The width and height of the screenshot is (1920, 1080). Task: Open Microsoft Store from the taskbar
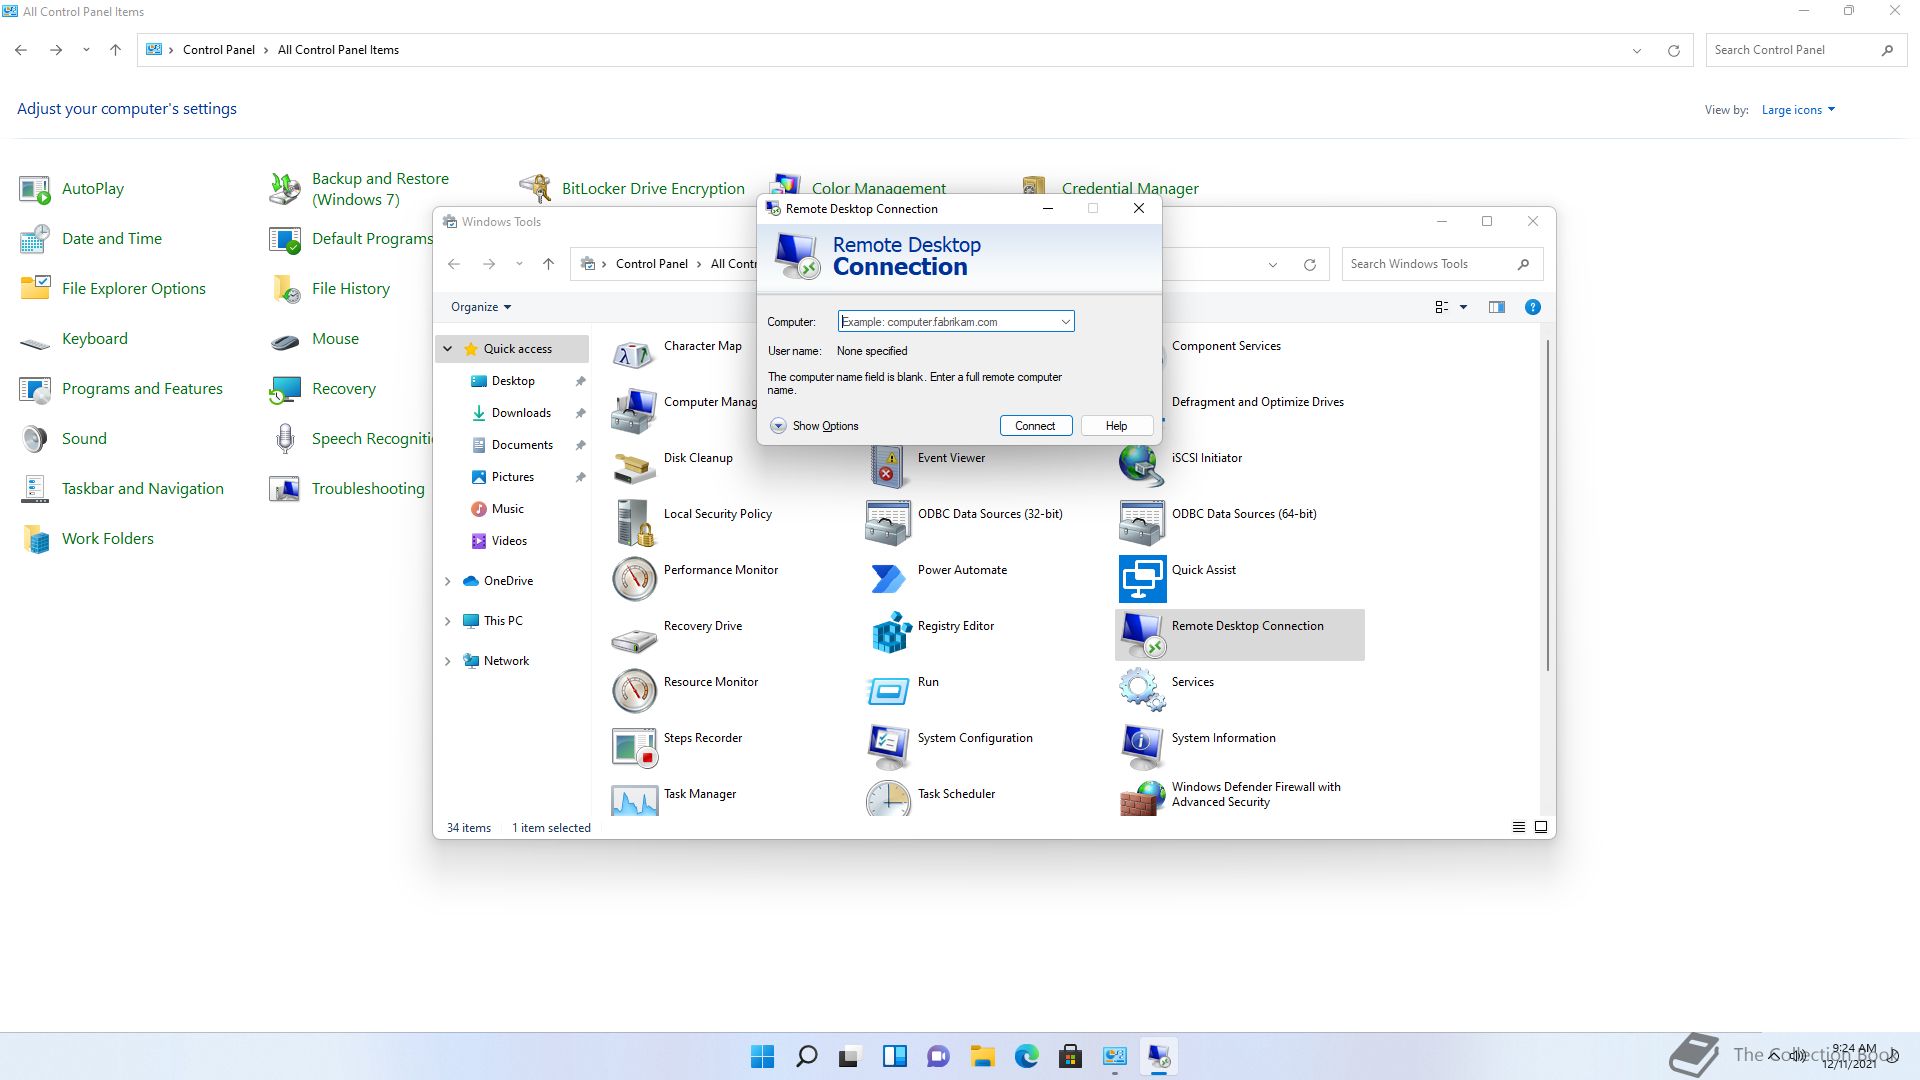[1070, 1056]
